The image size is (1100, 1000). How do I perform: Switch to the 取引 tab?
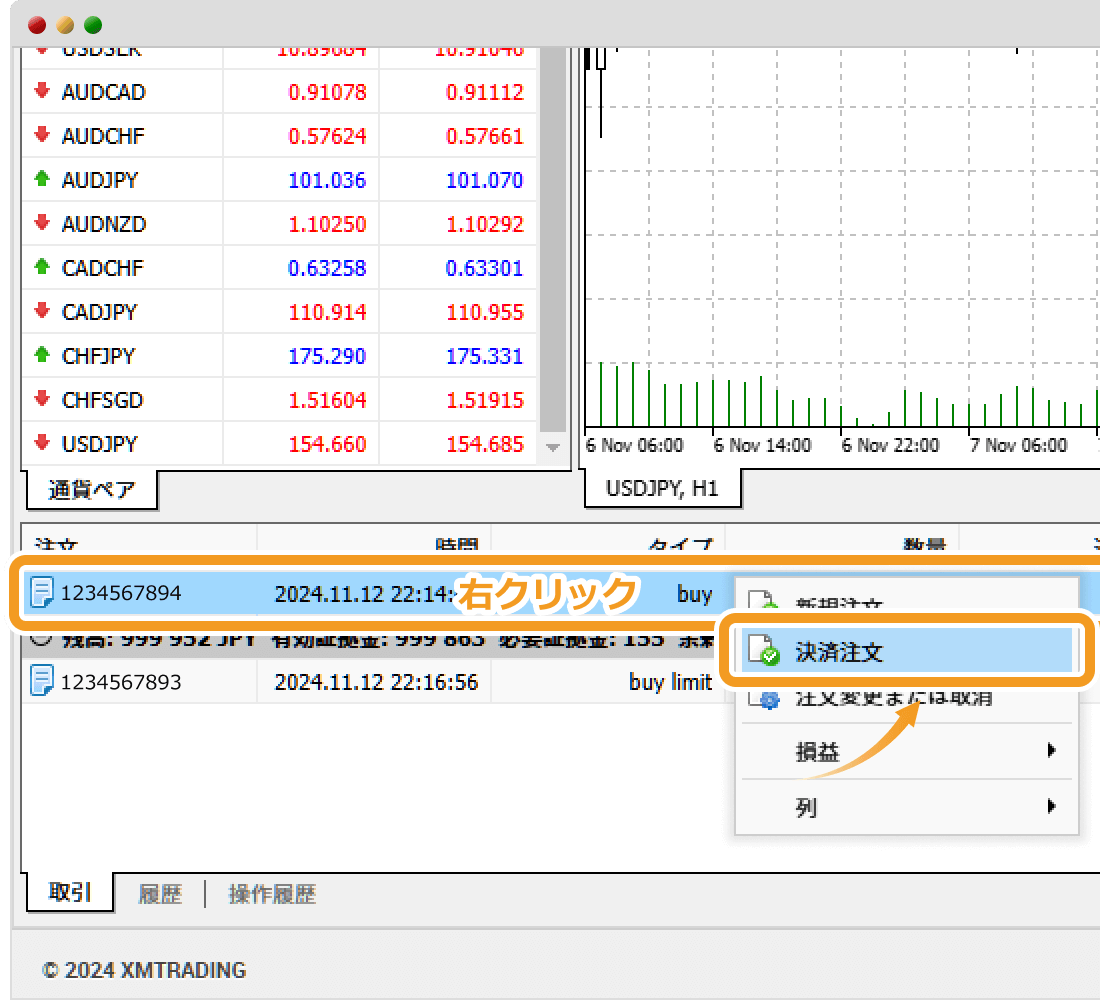(69, 892)
